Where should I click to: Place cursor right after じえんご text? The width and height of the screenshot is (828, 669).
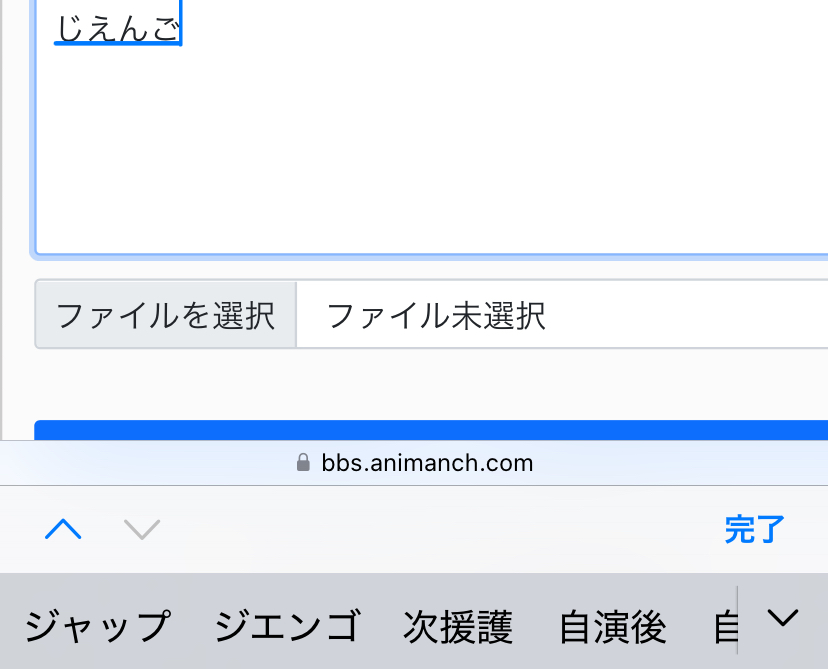[x=182, y=27]
